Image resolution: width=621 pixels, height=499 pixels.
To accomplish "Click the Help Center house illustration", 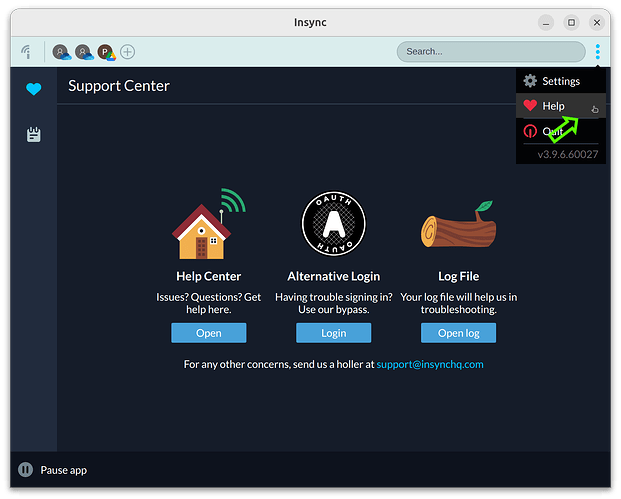I will pyautogui.click(x=209, y=224).
